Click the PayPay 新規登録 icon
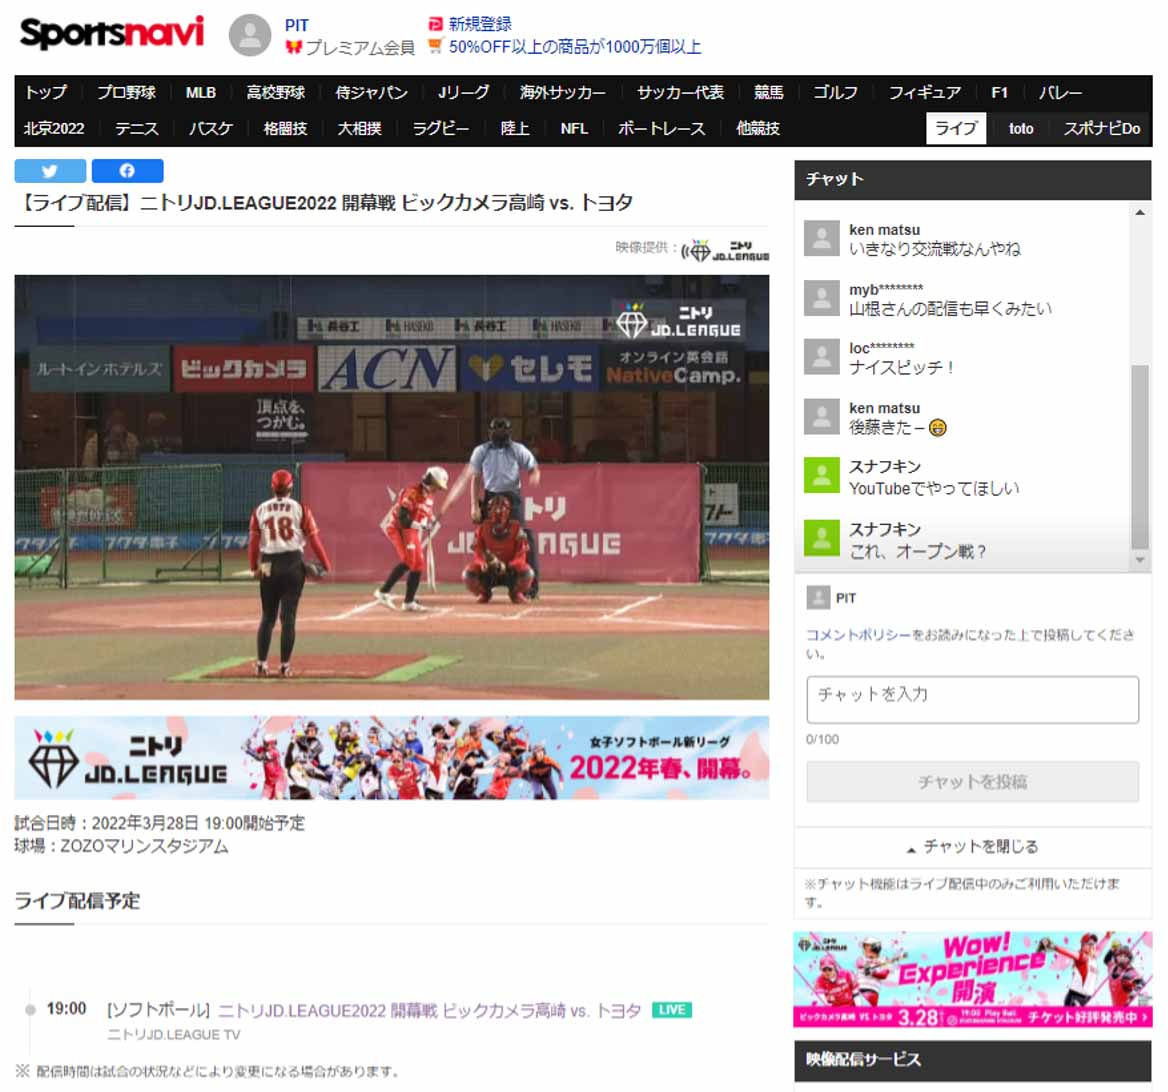Viewport: 1168px width, 1092px height. tap(436, 24)
